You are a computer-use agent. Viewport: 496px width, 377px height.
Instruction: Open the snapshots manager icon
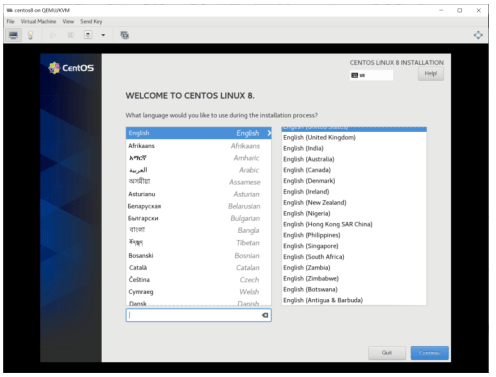(x=124, y=35)
